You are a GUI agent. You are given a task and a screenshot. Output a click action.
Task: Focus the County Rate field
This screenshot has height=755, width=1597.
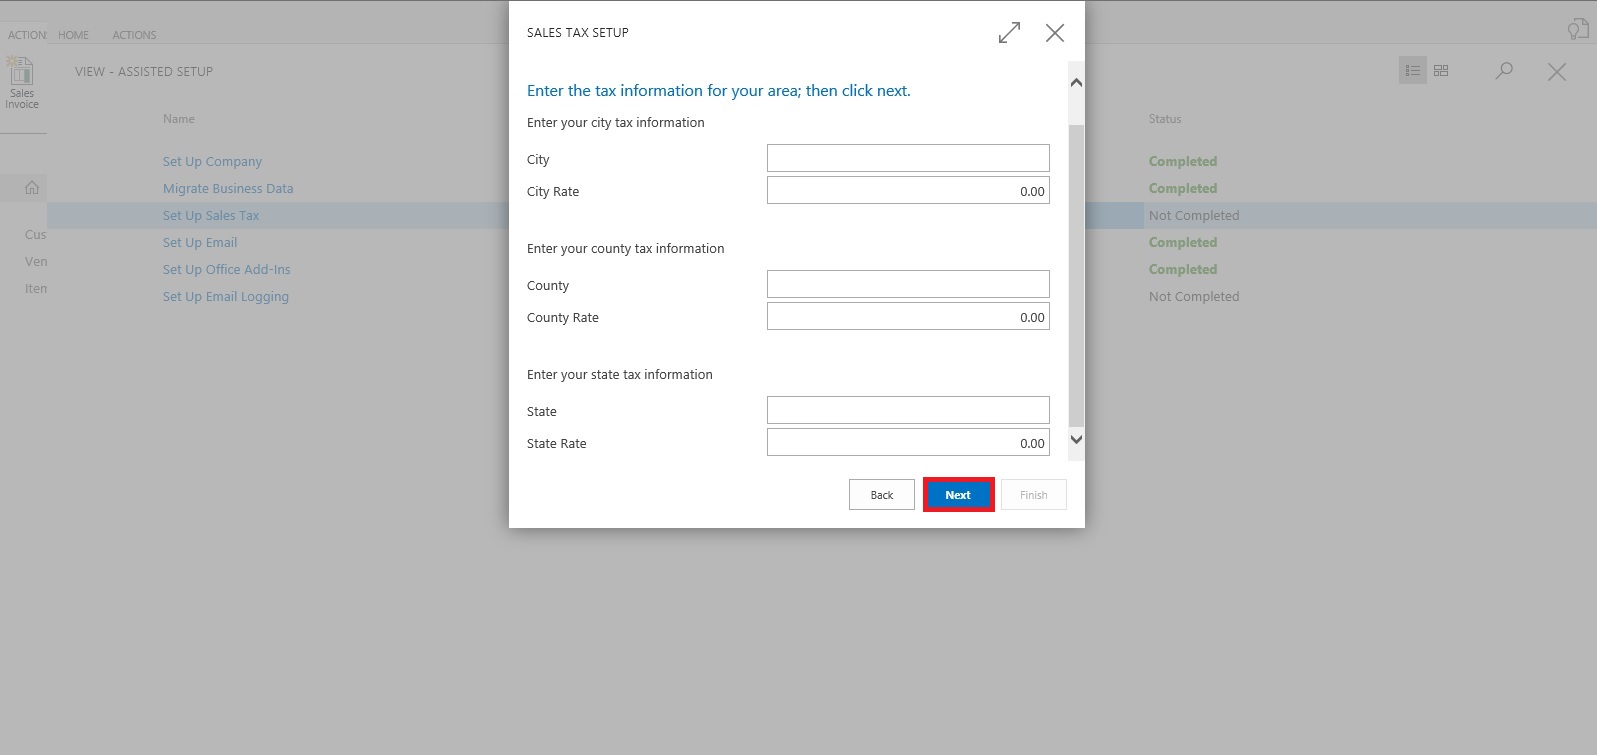(907, 317)
